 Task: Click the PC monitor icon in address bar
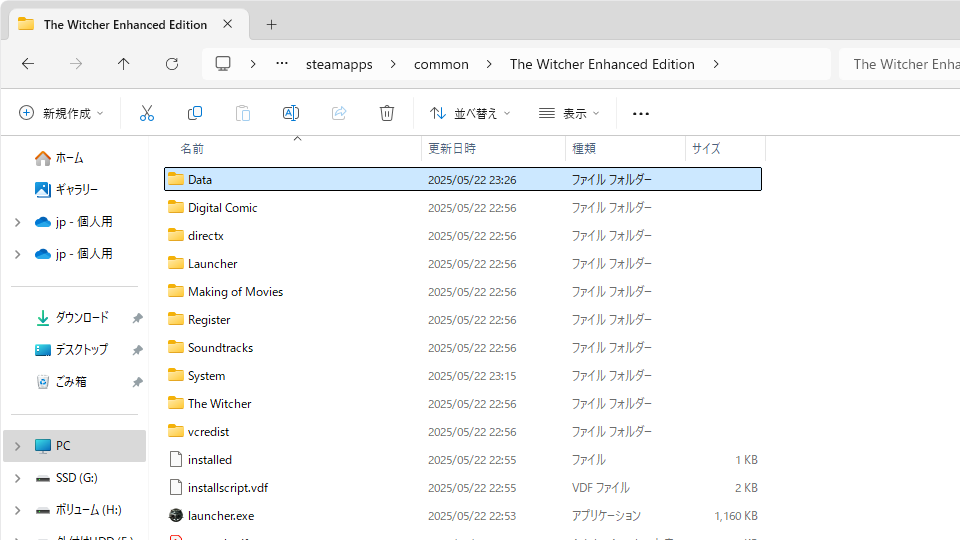pyautogui.click(x=223, y=64)
